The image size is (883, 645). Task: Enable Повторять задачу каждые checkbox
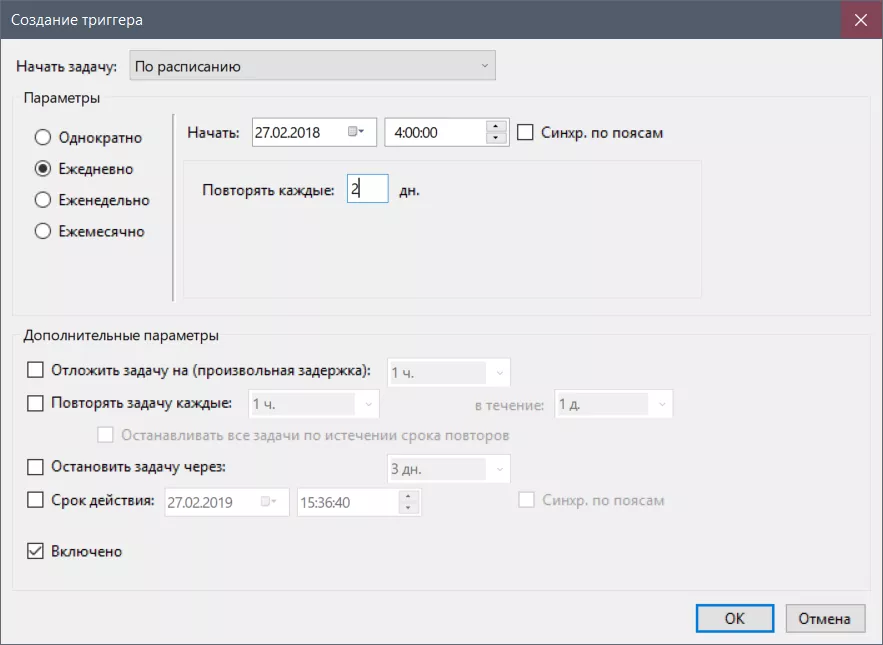click(36, 404)
